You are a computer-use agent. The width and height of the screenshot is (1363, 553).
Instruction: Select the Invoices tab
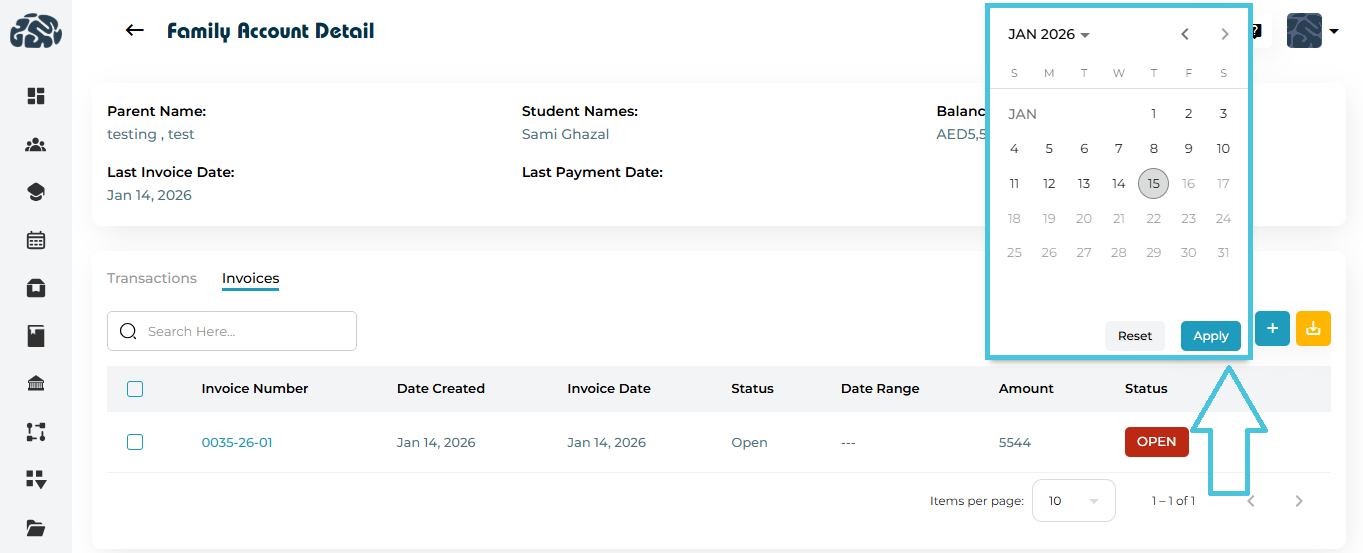tap(250, 278)
